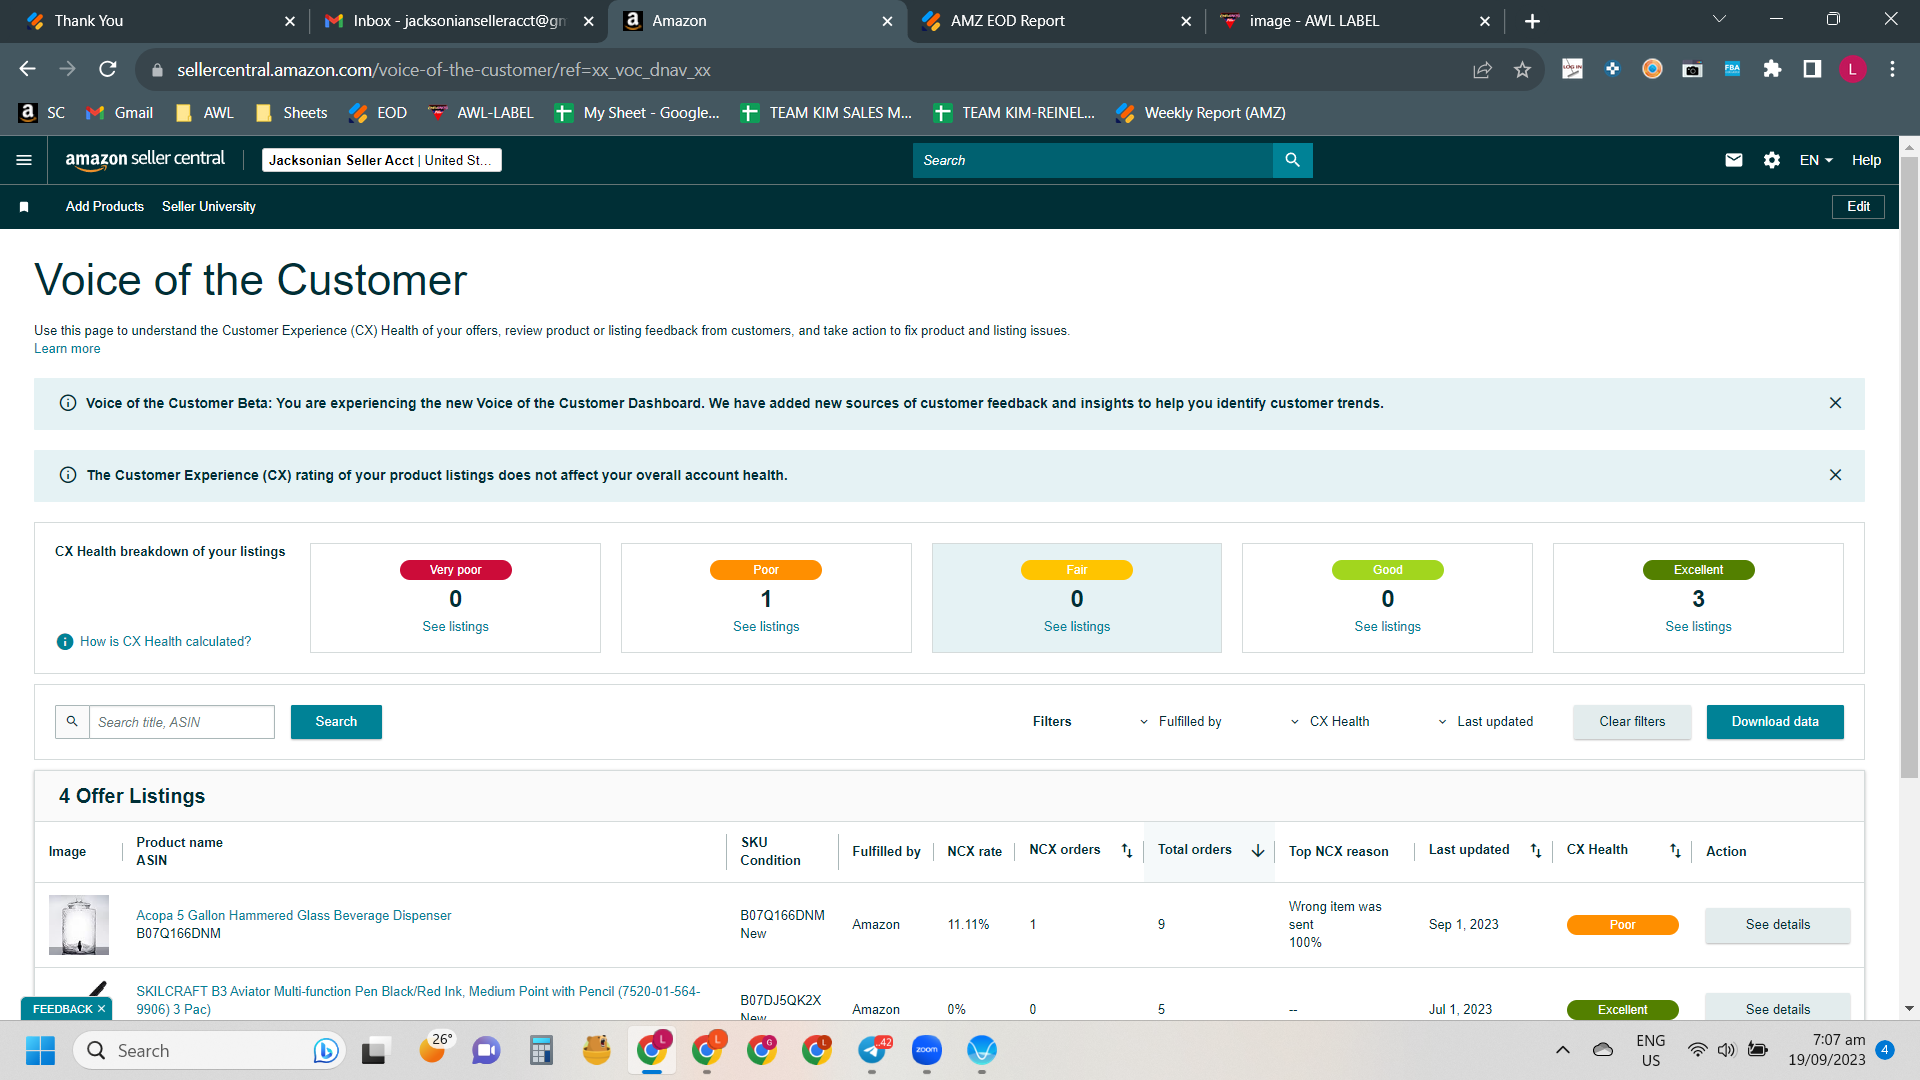Open a new browser tab

click(1532, 21)
